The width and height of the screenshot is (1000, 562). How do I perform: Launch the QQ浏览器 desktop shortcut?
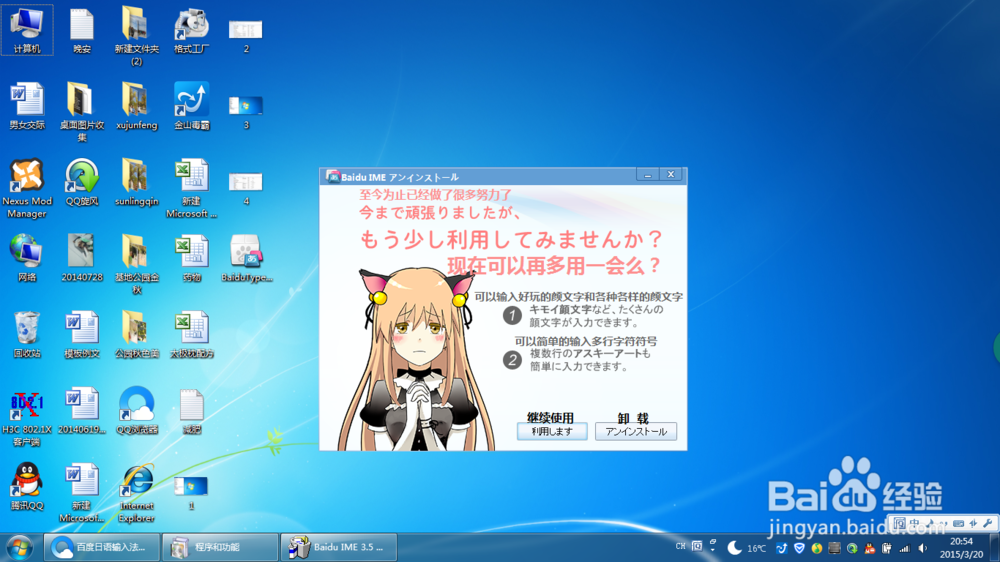136,411
